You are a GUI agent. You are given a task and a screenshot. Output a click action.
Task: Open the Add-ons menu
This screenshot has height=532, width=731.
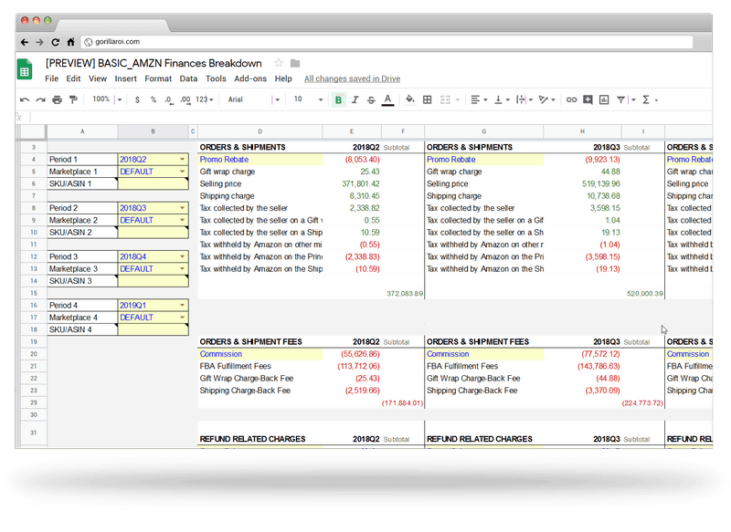(x=250, y=79)
